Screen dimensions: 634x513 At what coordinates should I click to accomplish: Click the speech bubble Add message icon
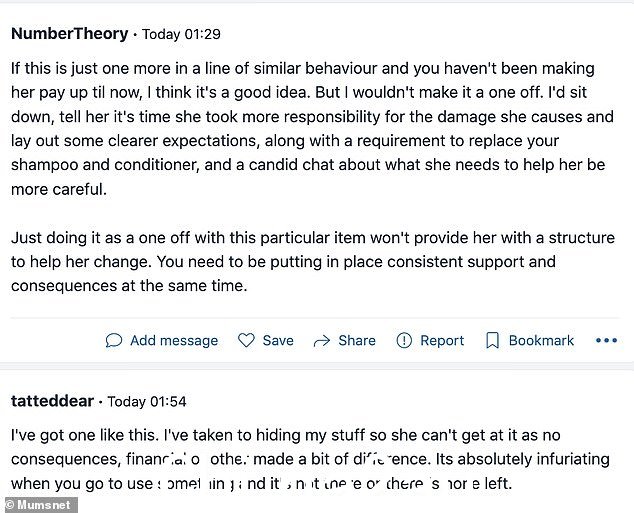tap(114, 340)
